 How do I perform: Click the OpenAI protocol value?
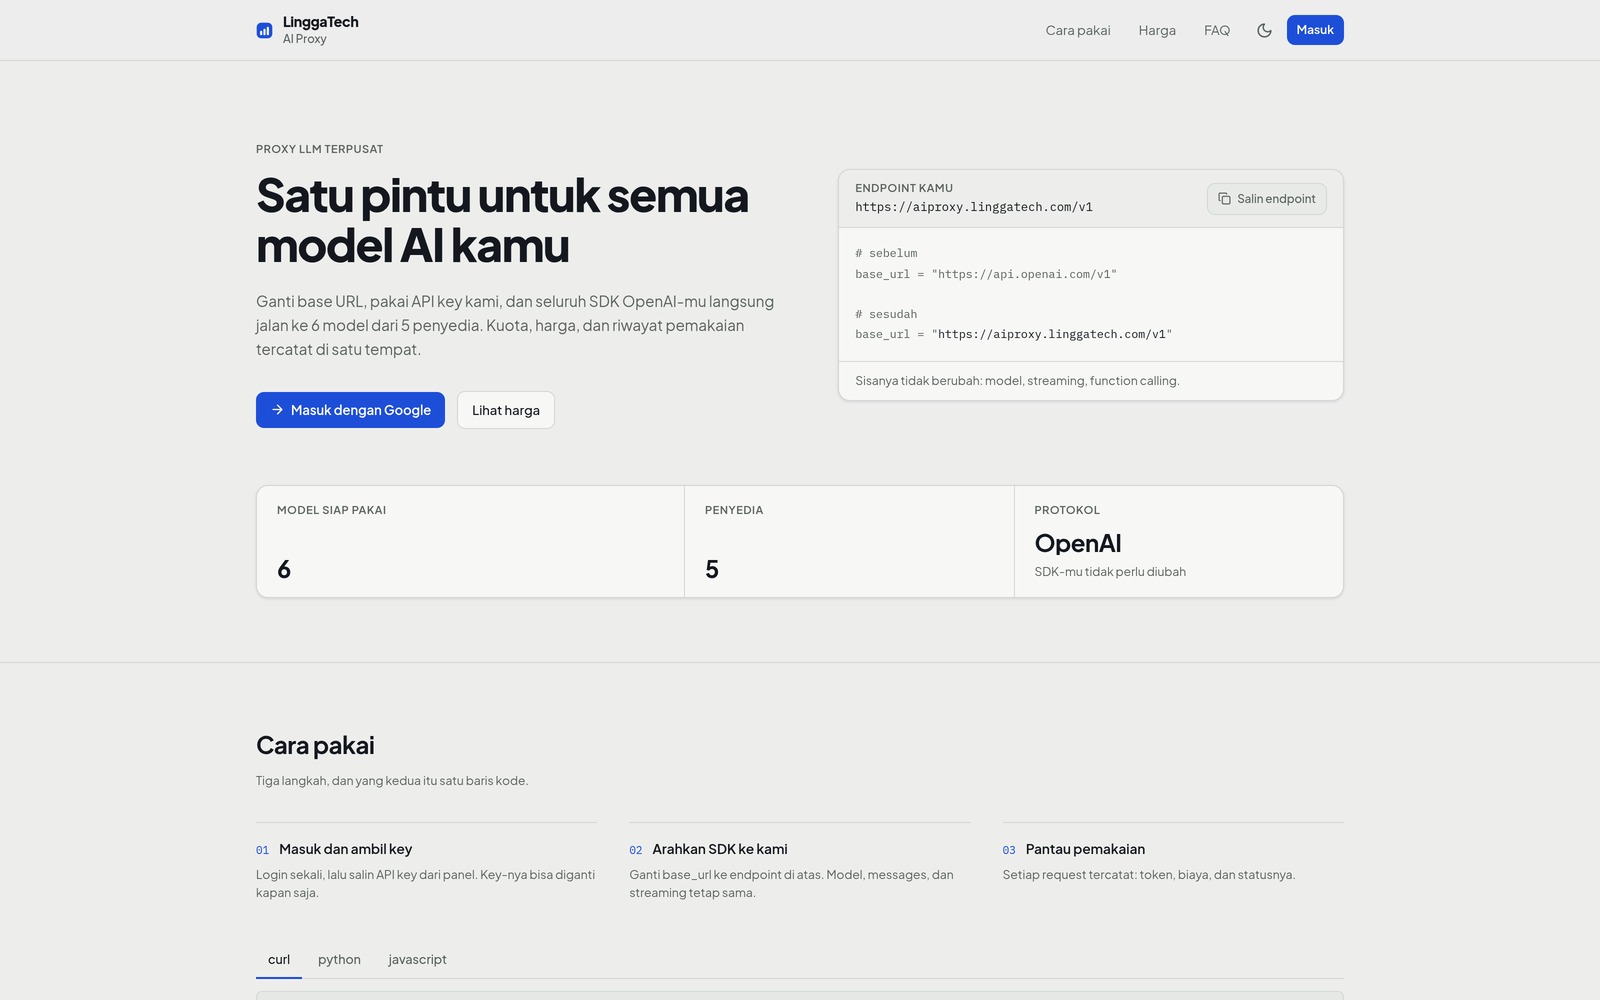[x=1078, y=543]
